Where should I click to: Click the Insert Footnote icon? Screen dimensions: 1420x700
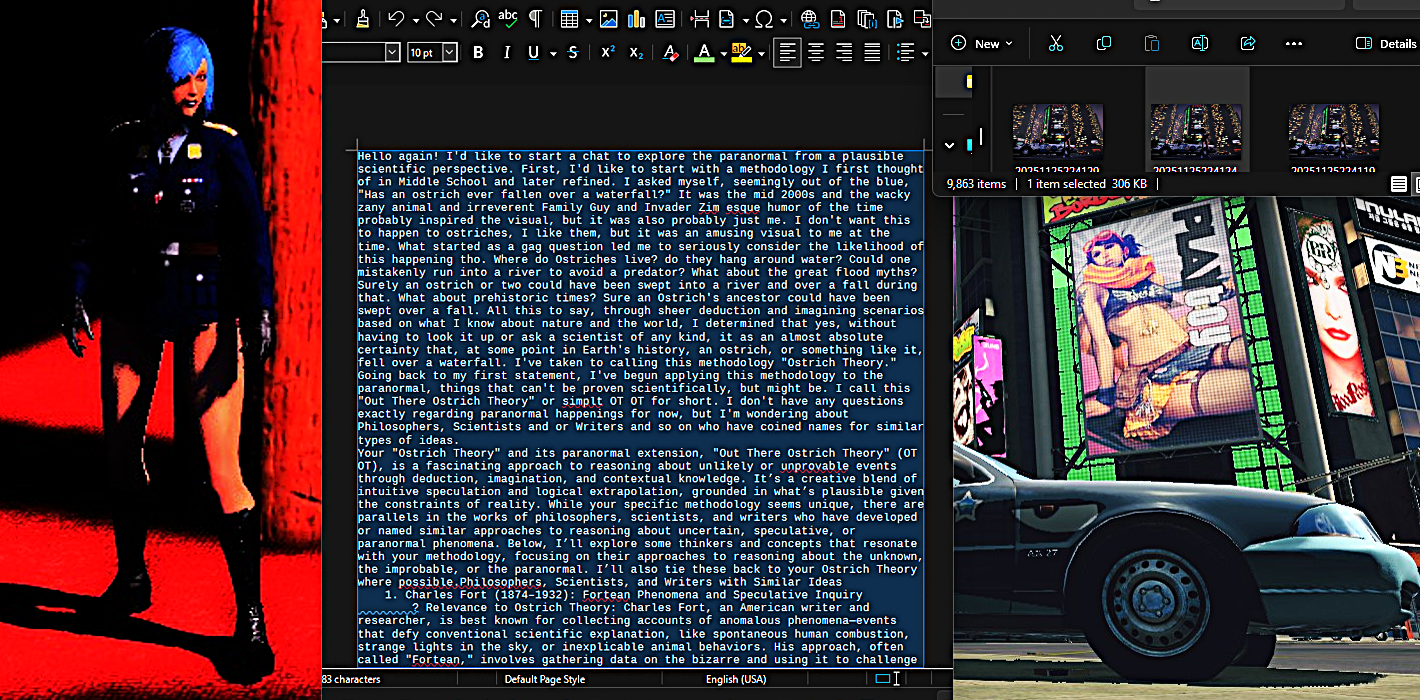tap(838, 18)
